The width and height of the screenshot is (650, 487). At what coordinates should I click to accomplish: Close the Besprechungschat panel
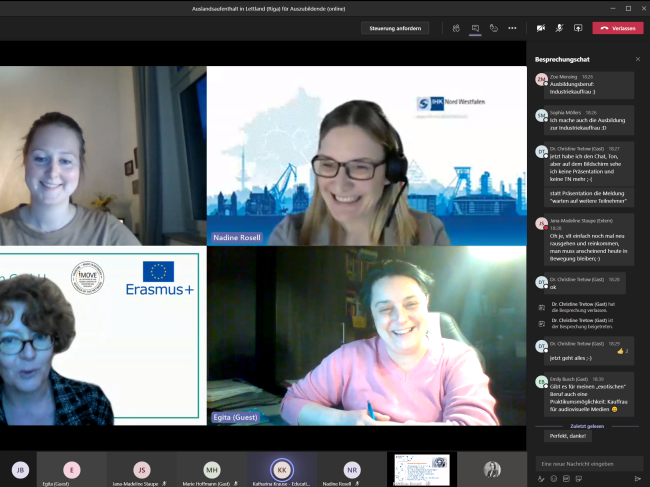[x=638, y=59]
